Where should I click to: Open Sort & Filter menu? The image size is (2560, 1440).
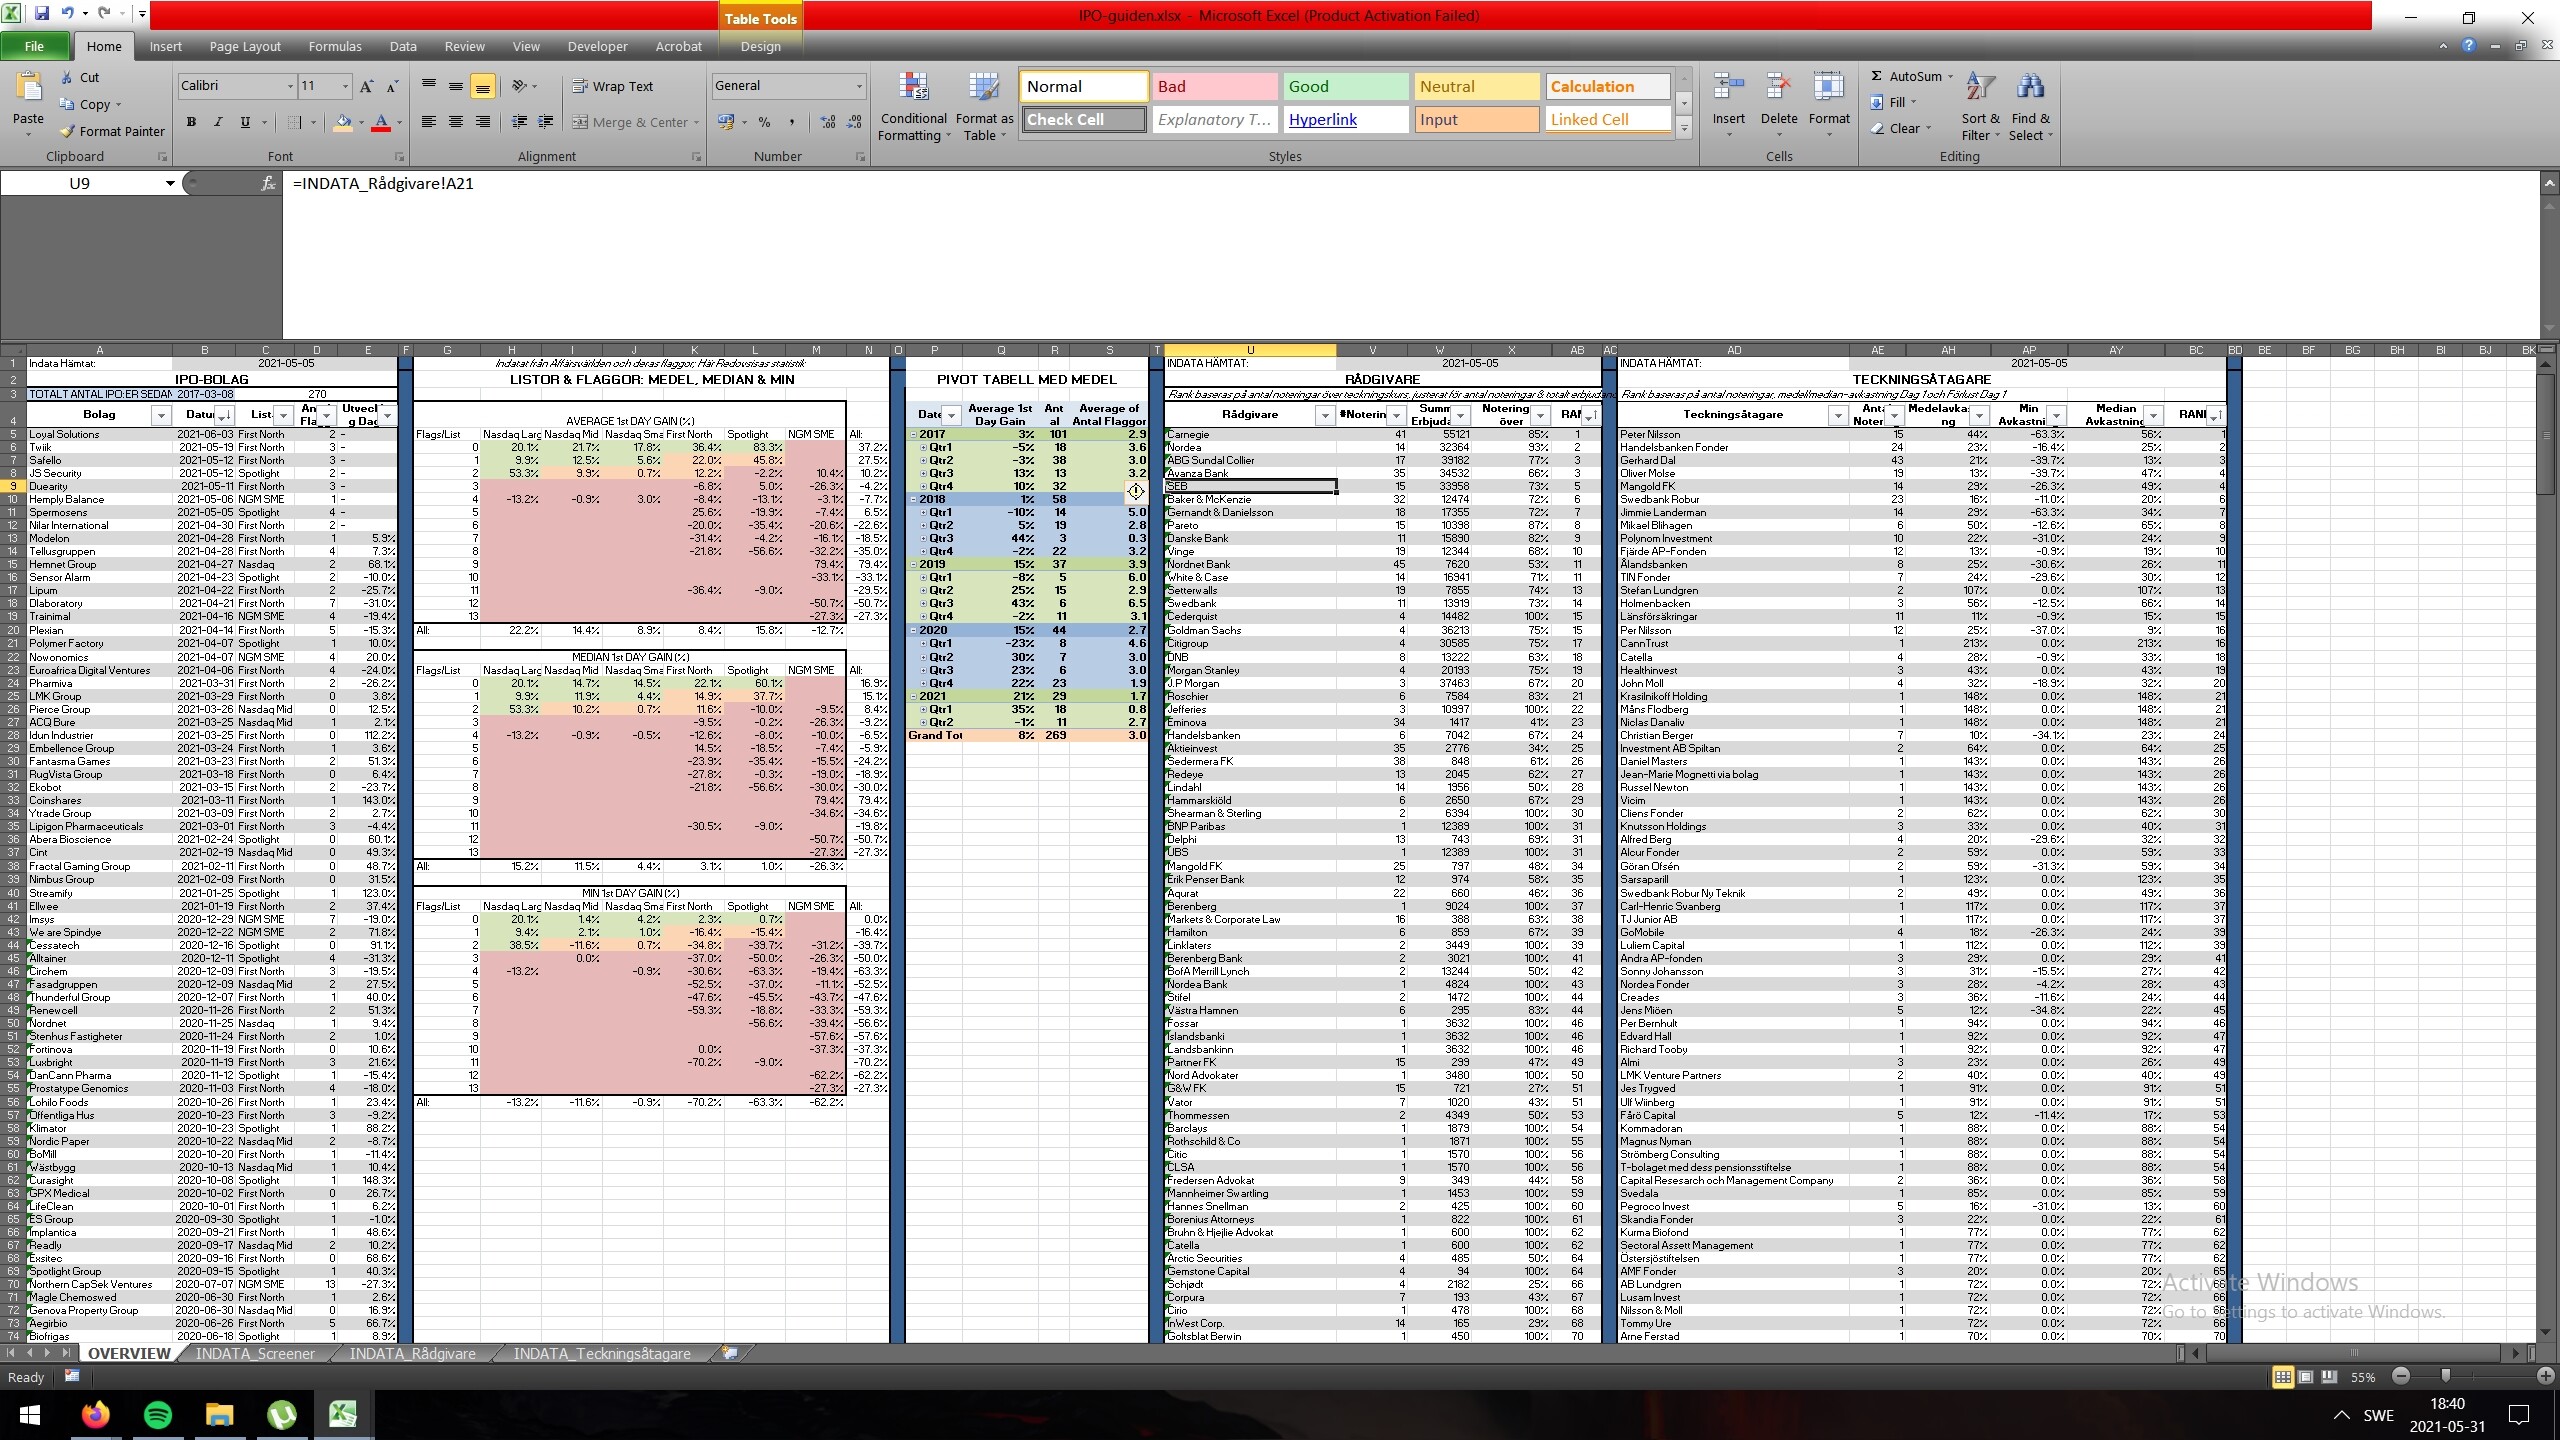click(1980, 107)
